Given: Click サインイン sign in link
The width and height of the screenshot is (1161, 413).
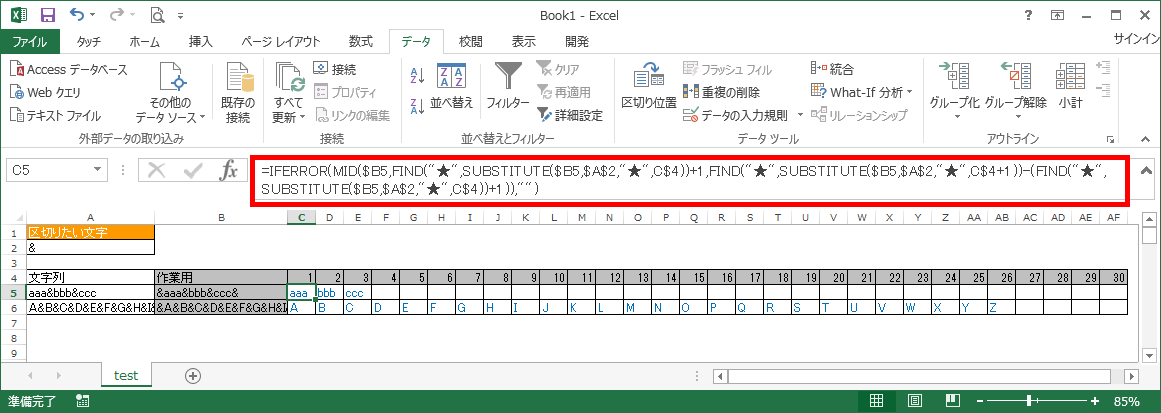Looking at the screenshot, I should pos(1137,41).
